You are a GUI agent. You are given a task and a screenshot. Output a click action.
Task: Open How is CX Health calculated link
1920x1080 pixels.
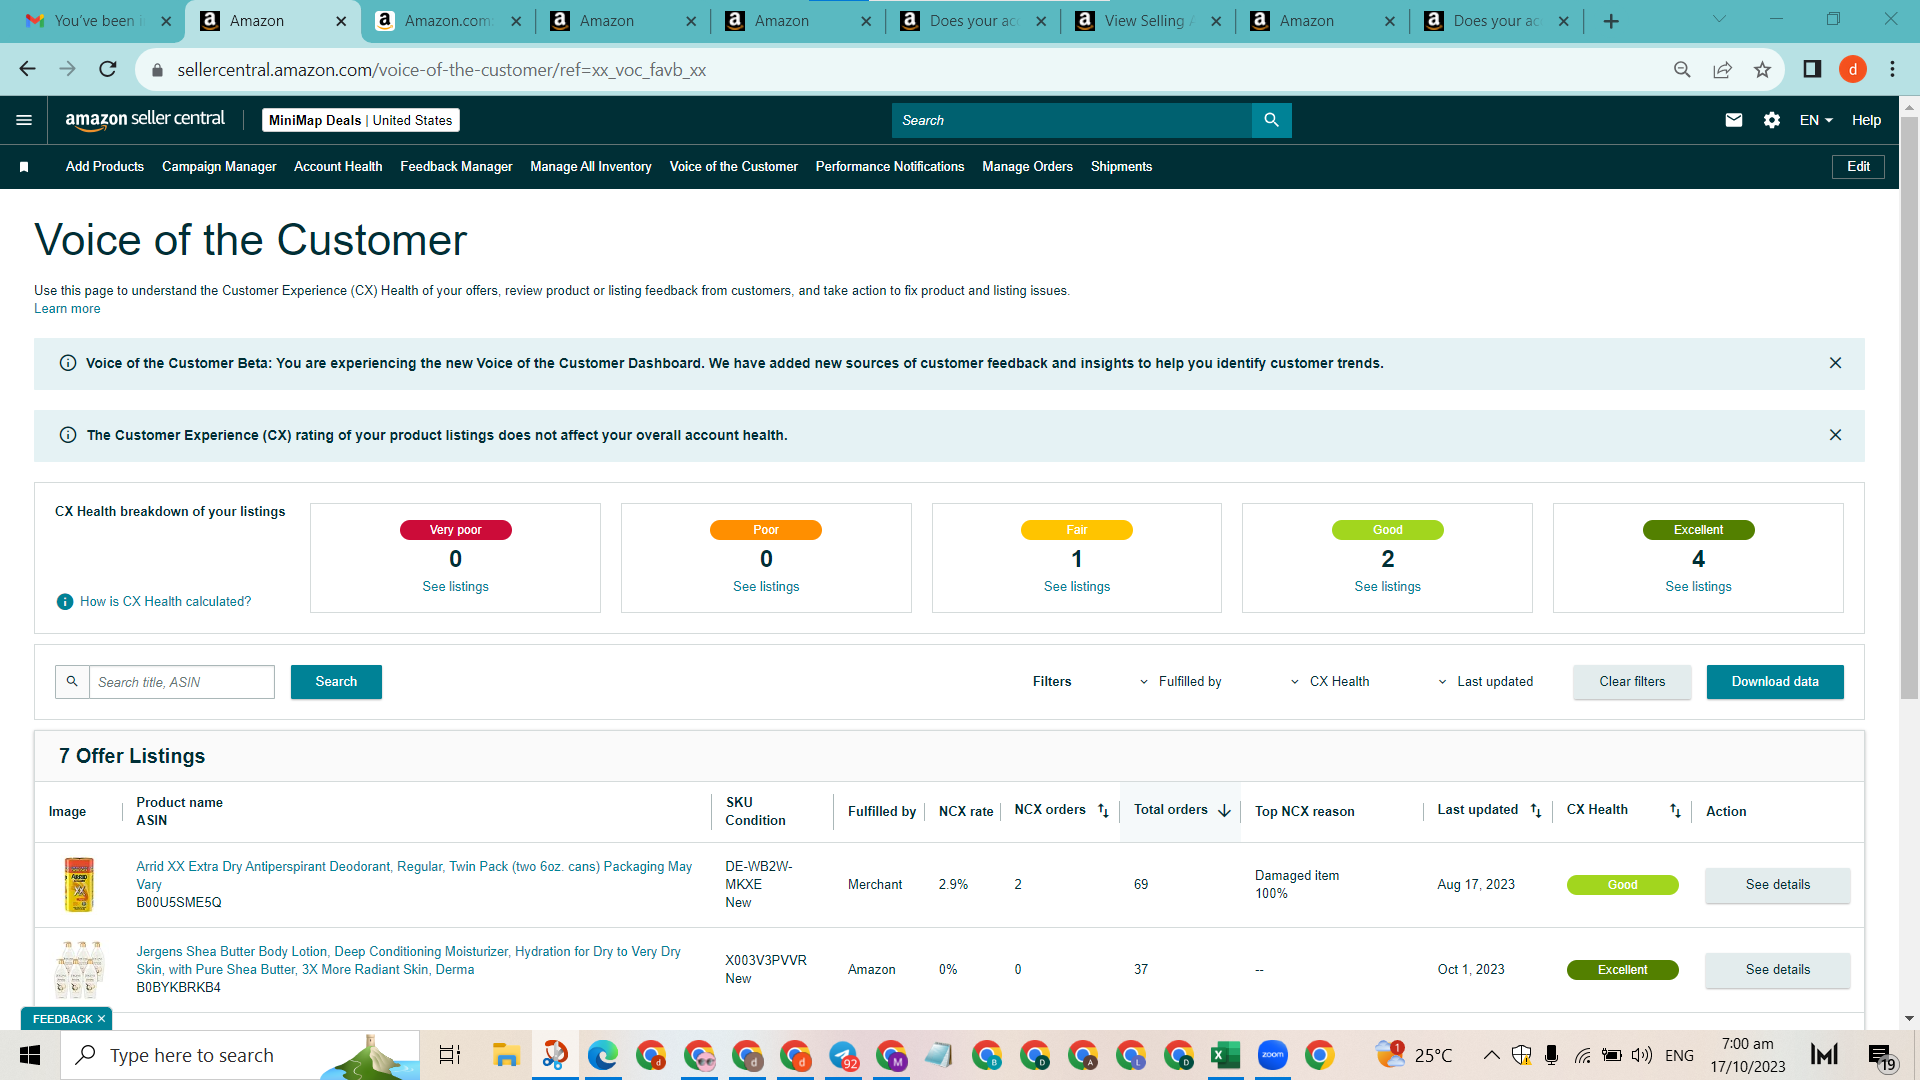click(166, 602)
